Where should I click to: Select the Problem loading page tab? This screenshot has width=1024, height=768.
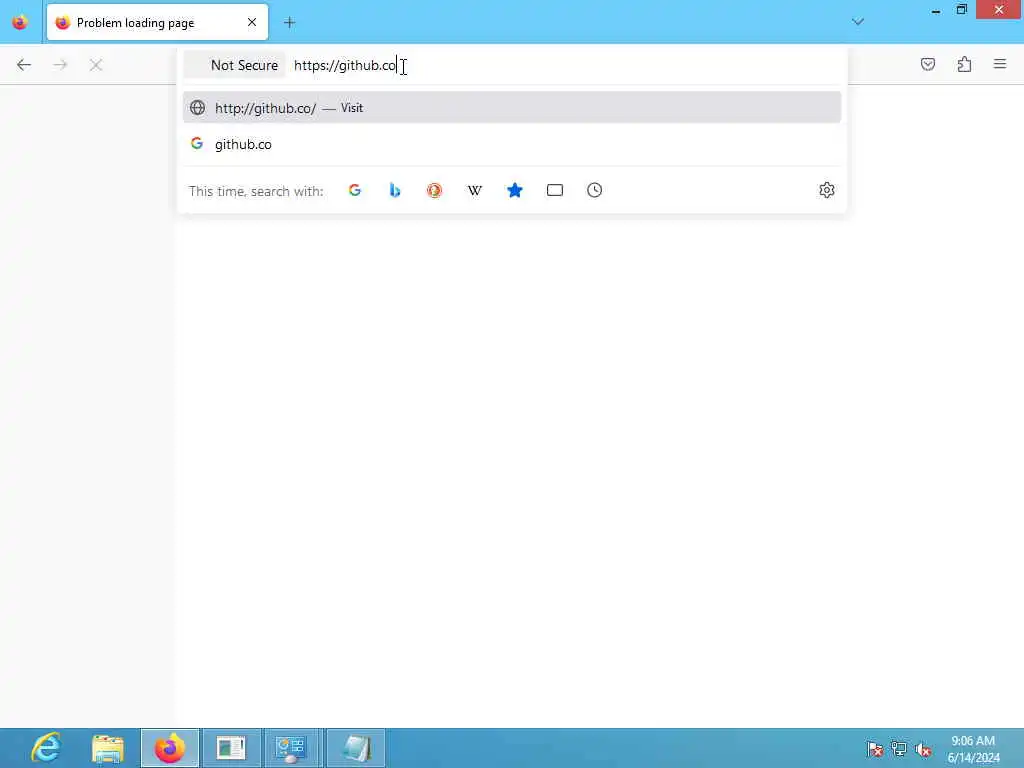(157, 22)
